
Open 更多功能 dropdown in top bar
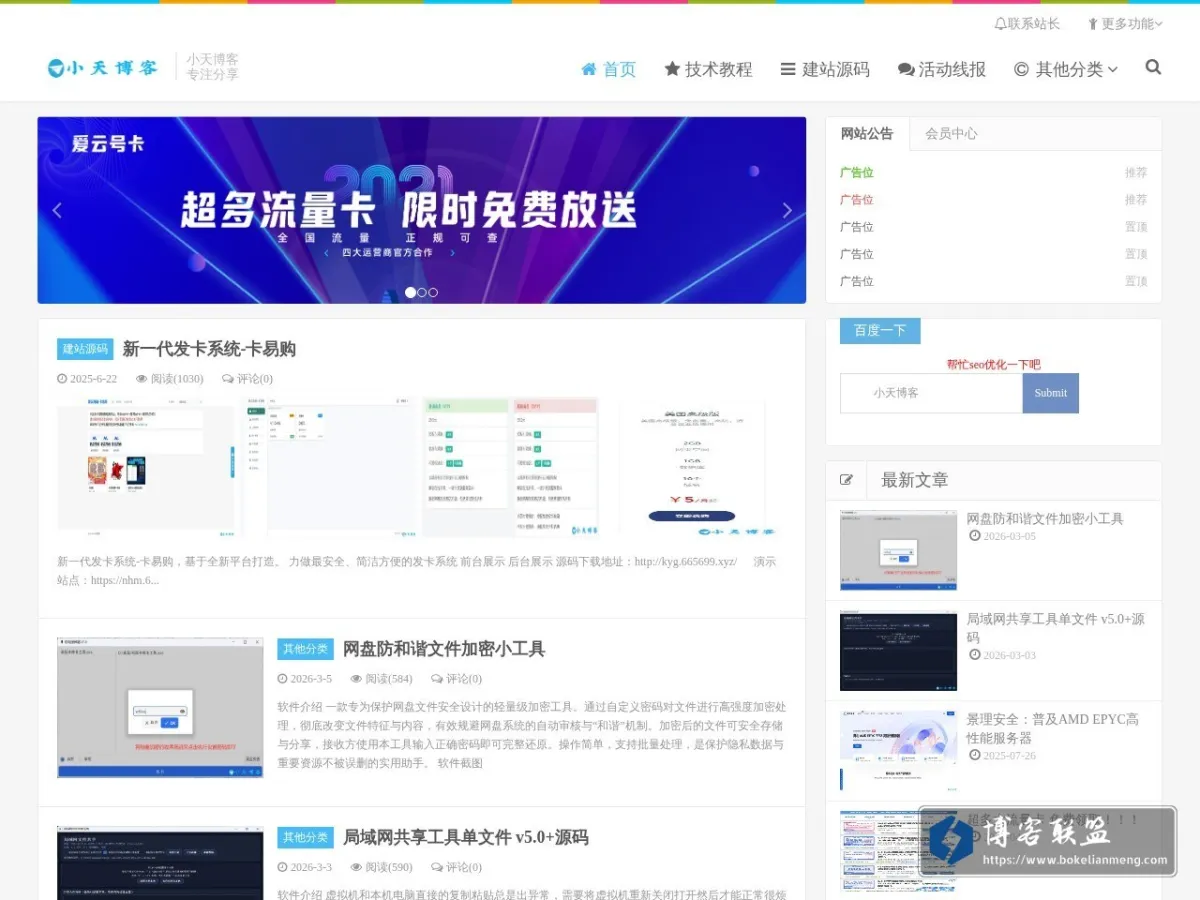[x=1125, y=24]
